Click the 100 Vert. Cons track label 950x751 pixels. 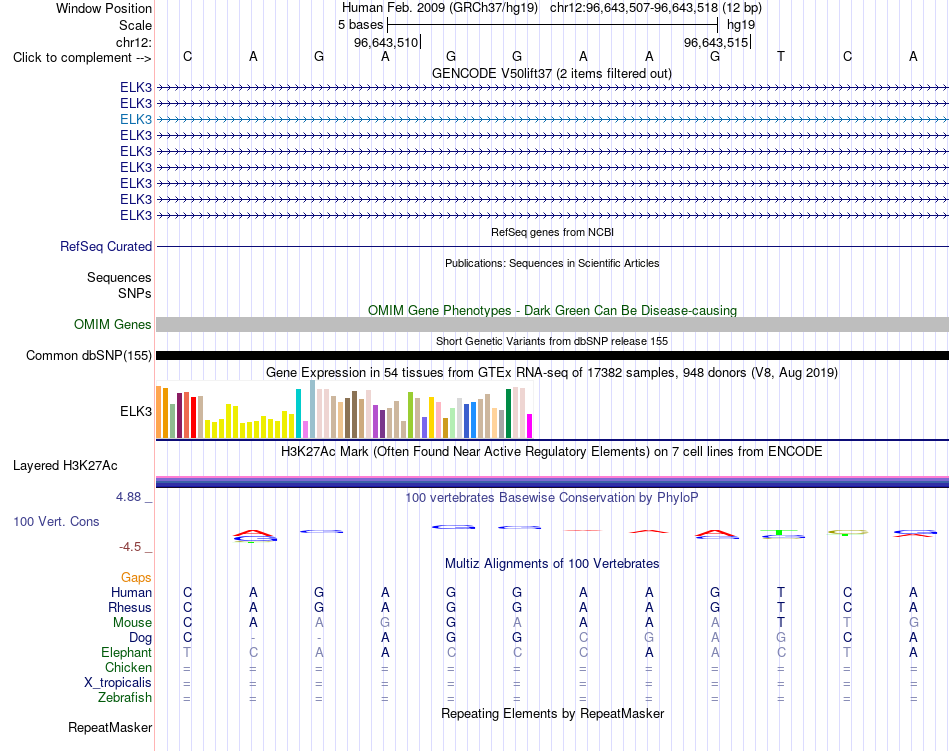(56, 521)
